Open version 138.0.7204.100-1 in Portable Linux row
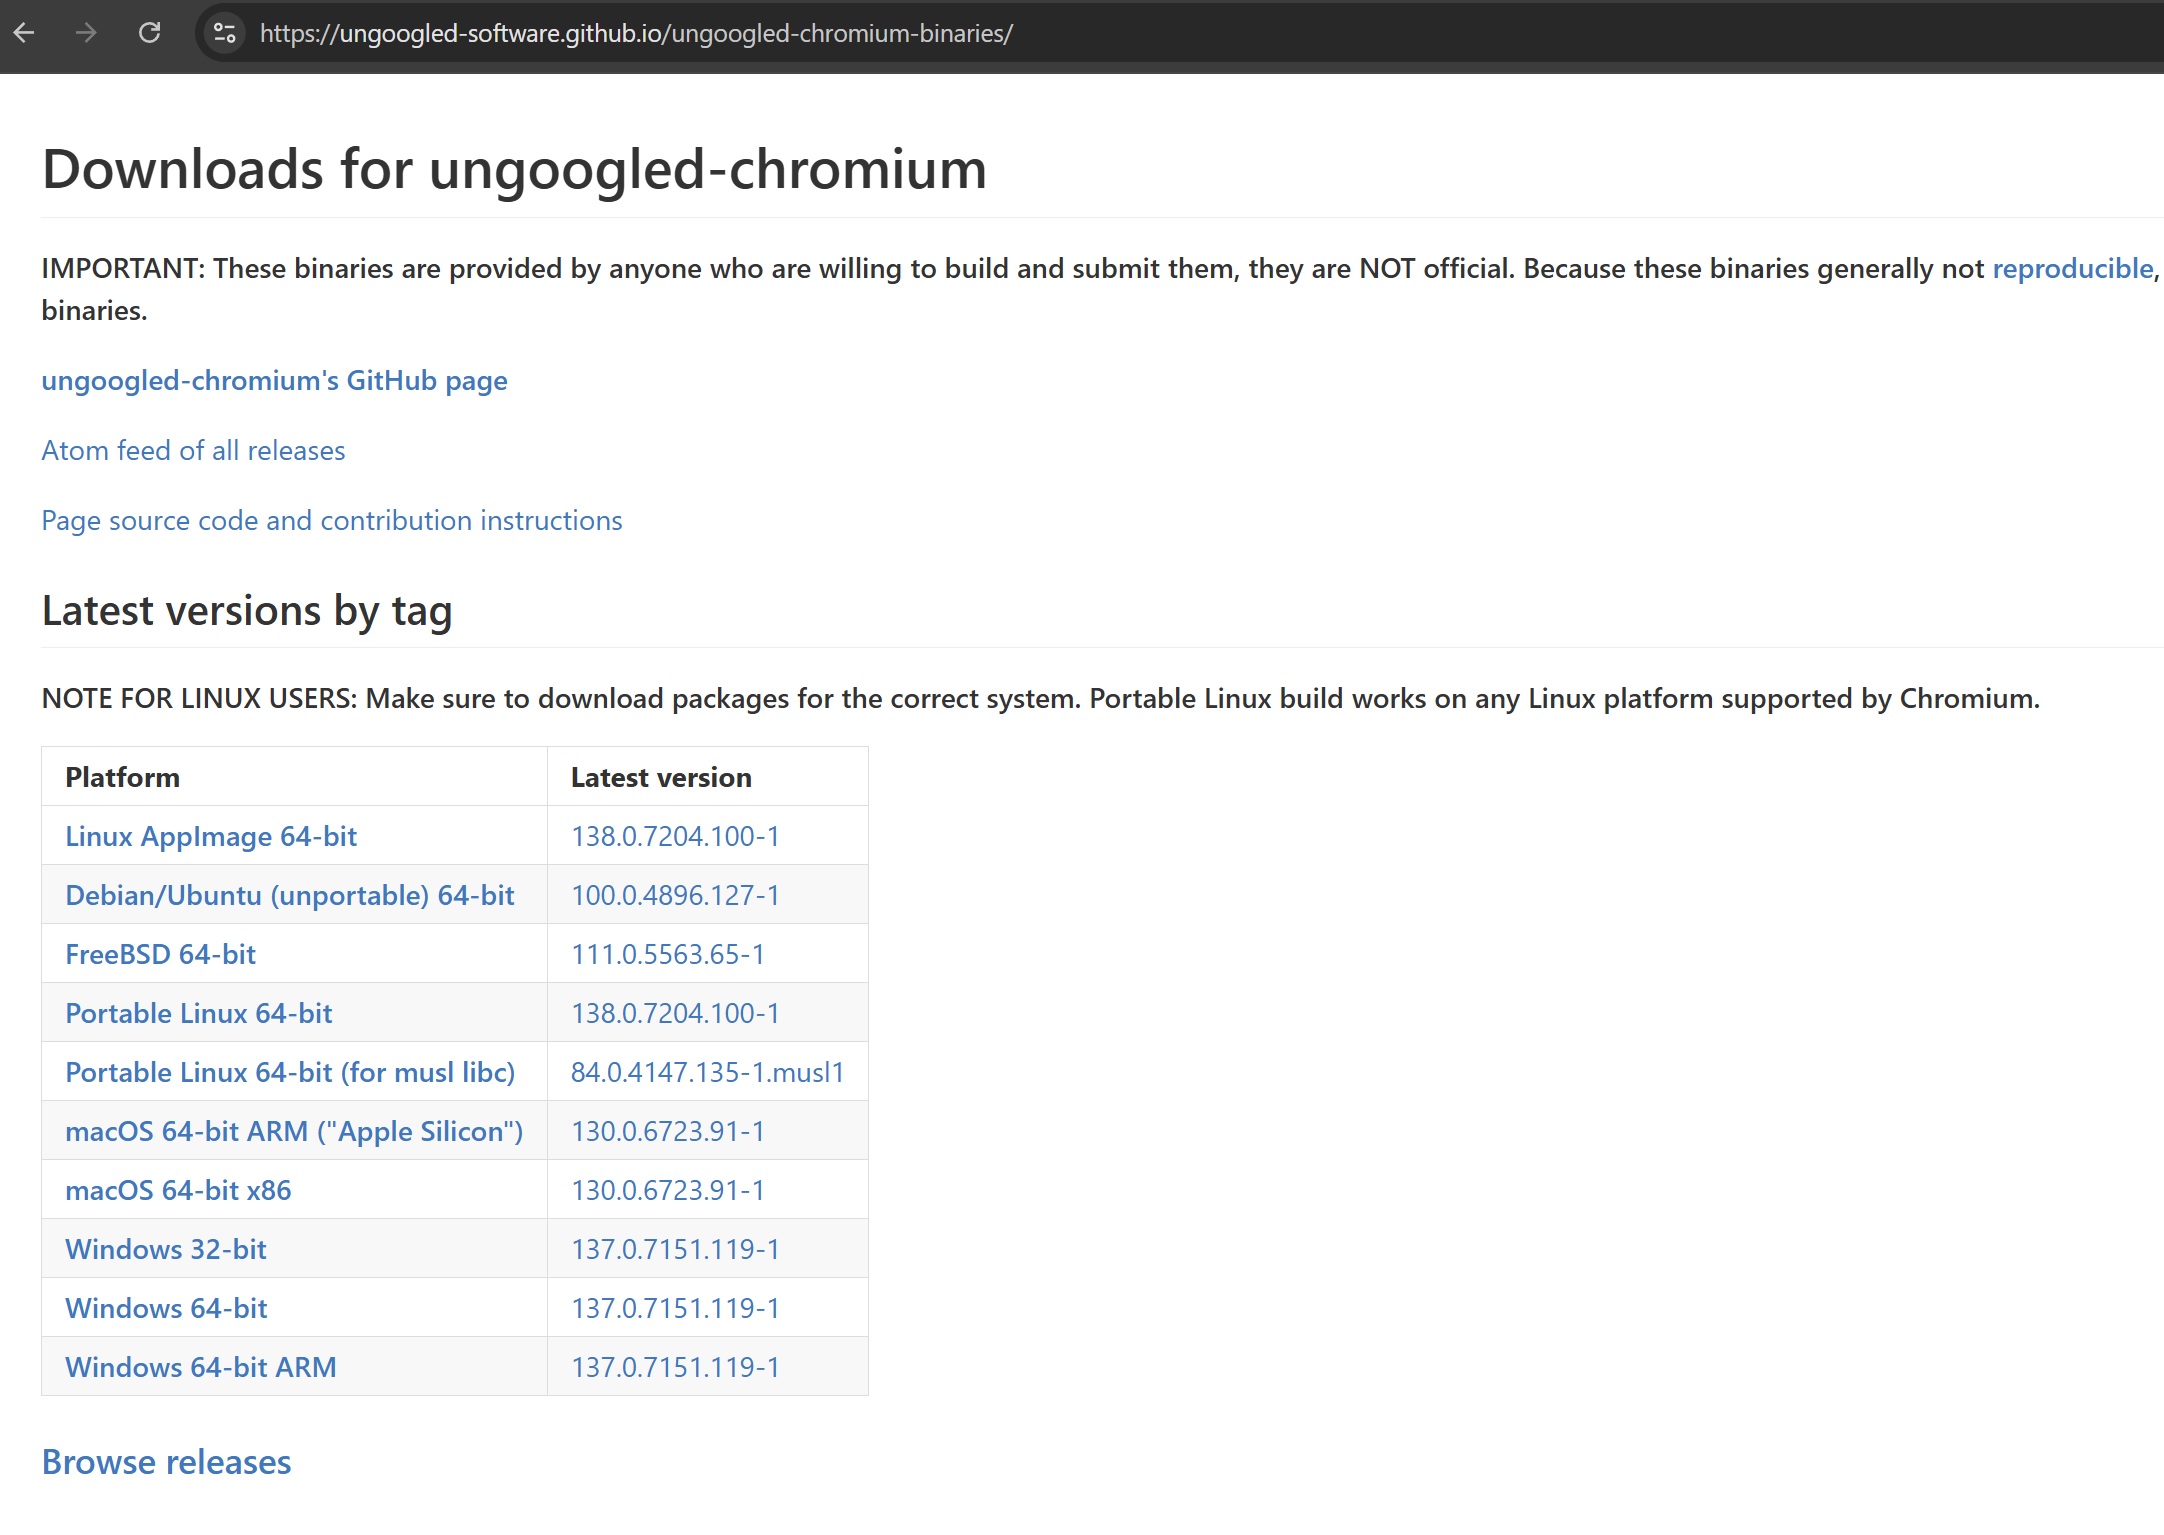 [x=675, y=1013]
